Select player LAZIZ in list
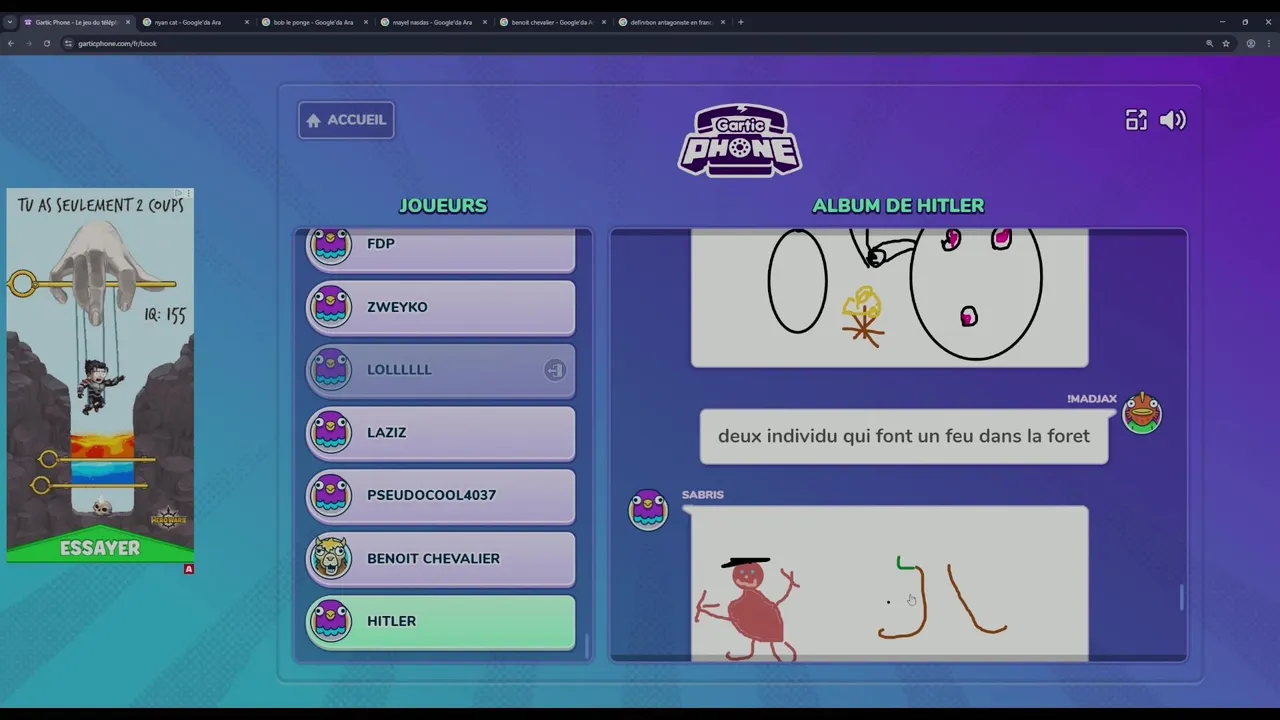Image resolution: width=1280 pixels, height=720 pixels. pos(441,433)
